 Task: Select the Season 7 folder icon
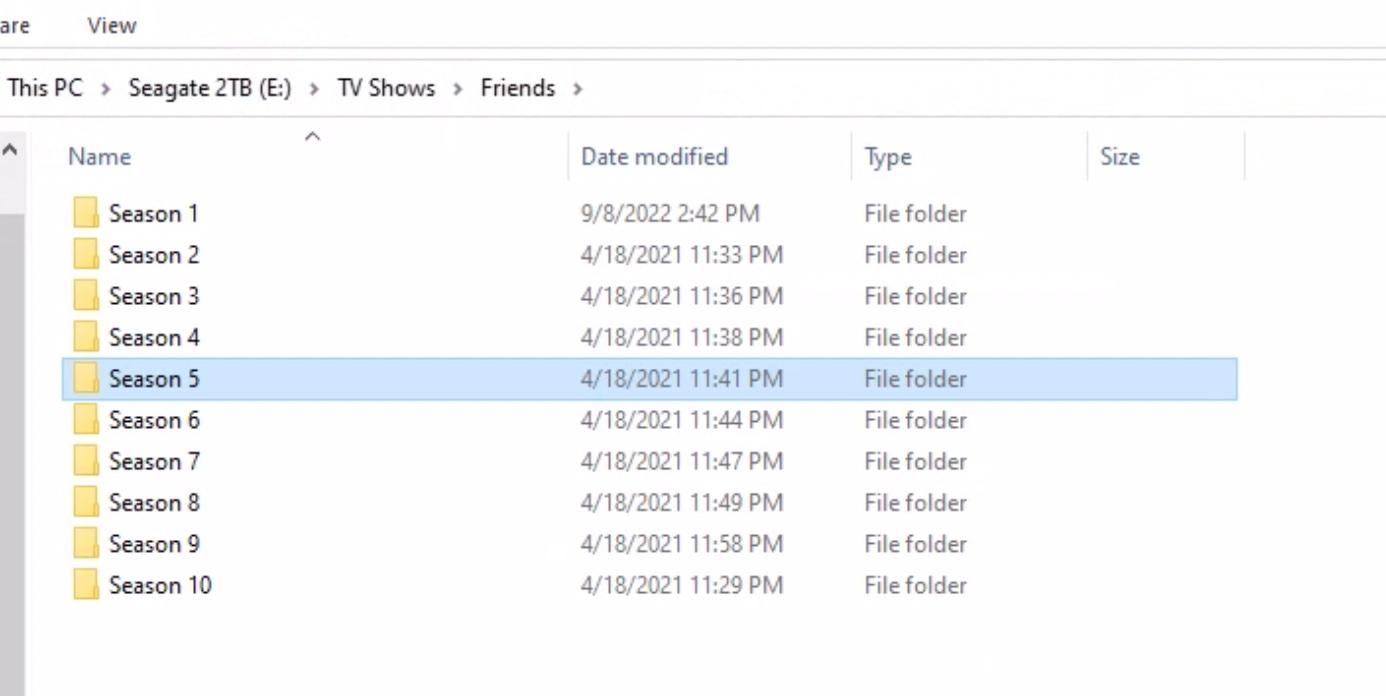click(86, 461)
